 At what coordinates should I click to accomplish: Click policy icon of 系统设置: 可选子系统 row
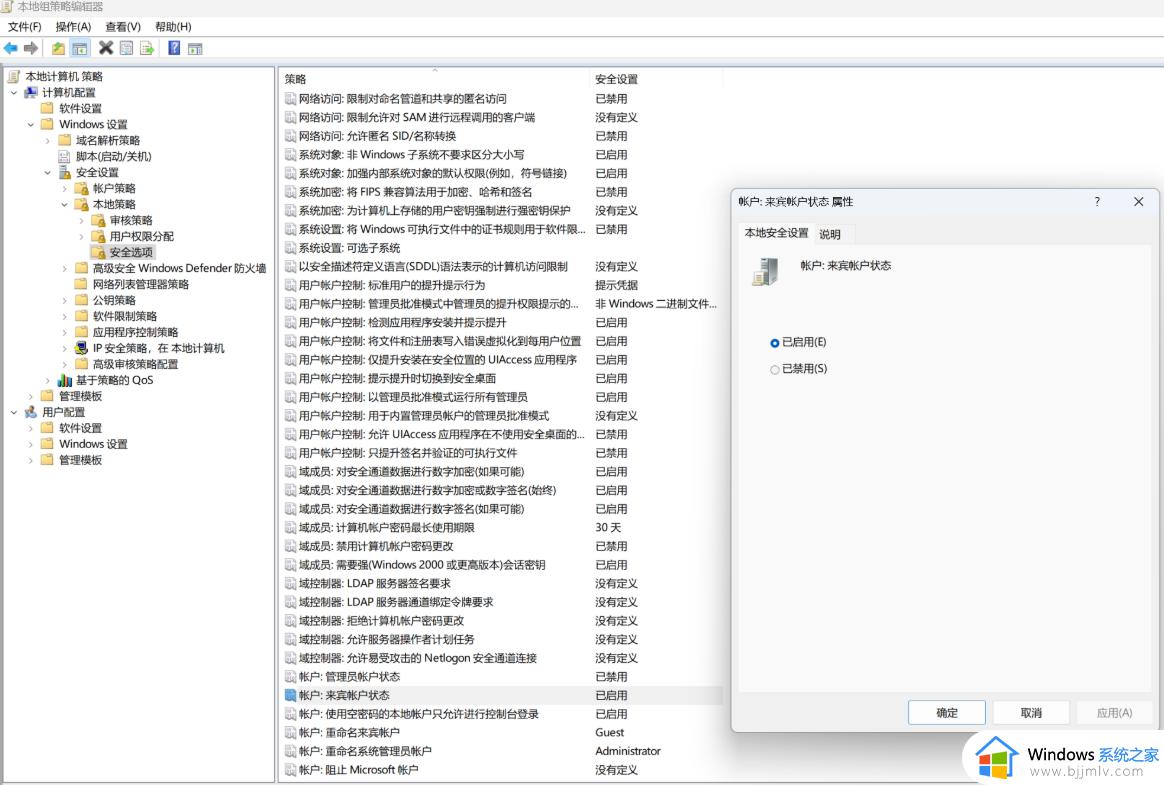pyautogui.click(x=290, y=248)
